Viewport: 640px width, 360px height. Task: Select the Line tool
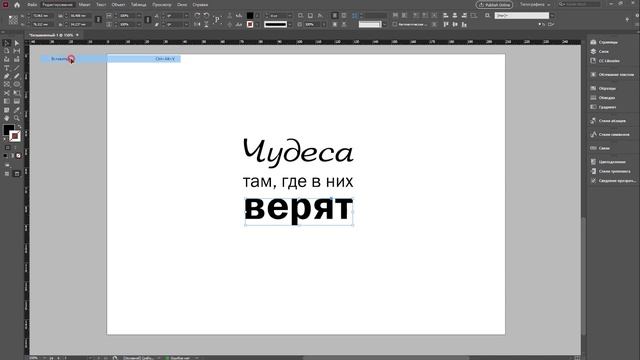[17, 68]
